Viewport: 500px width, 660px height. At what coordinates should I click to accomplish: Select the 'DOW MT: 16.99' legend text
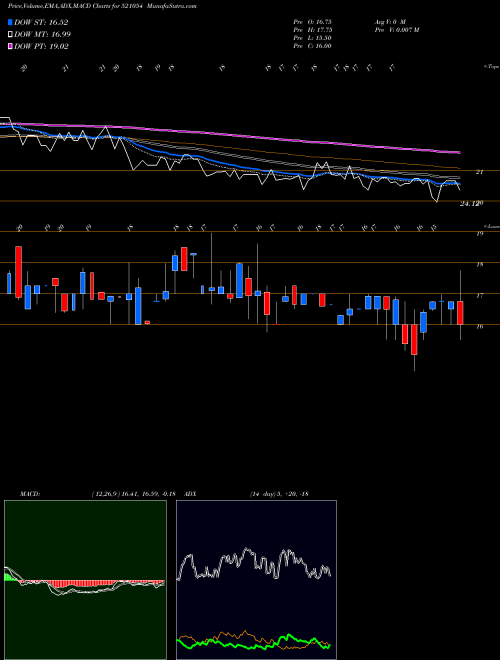pos(42,35)
